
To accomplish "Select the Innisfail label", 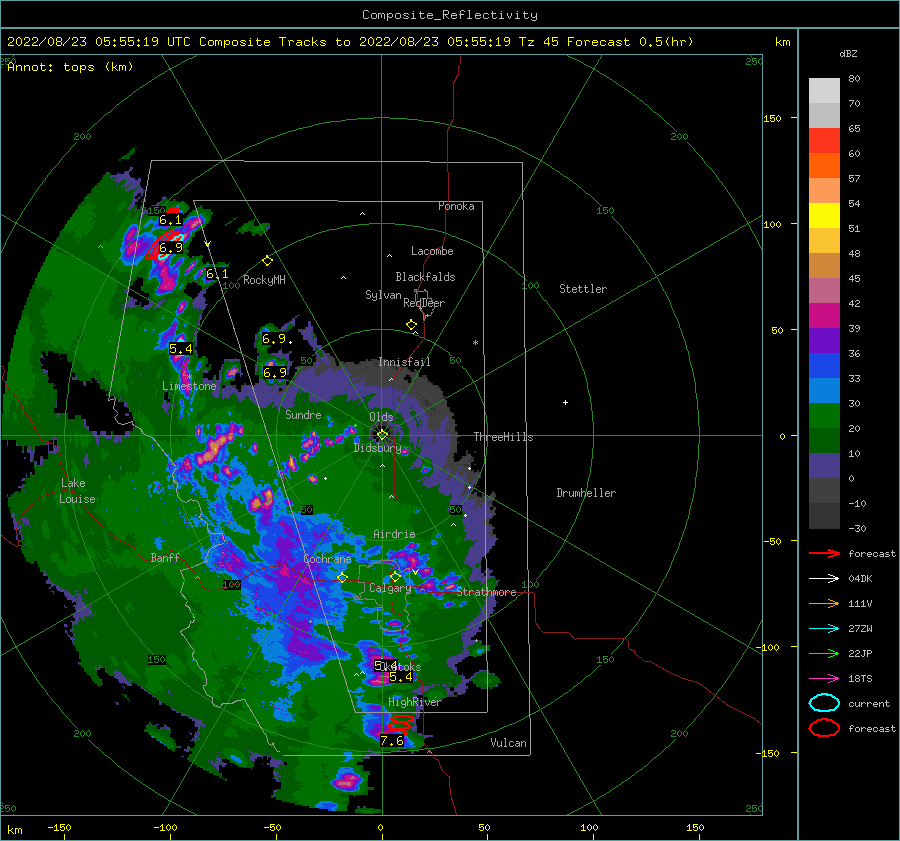I will [x=404, y=362].
